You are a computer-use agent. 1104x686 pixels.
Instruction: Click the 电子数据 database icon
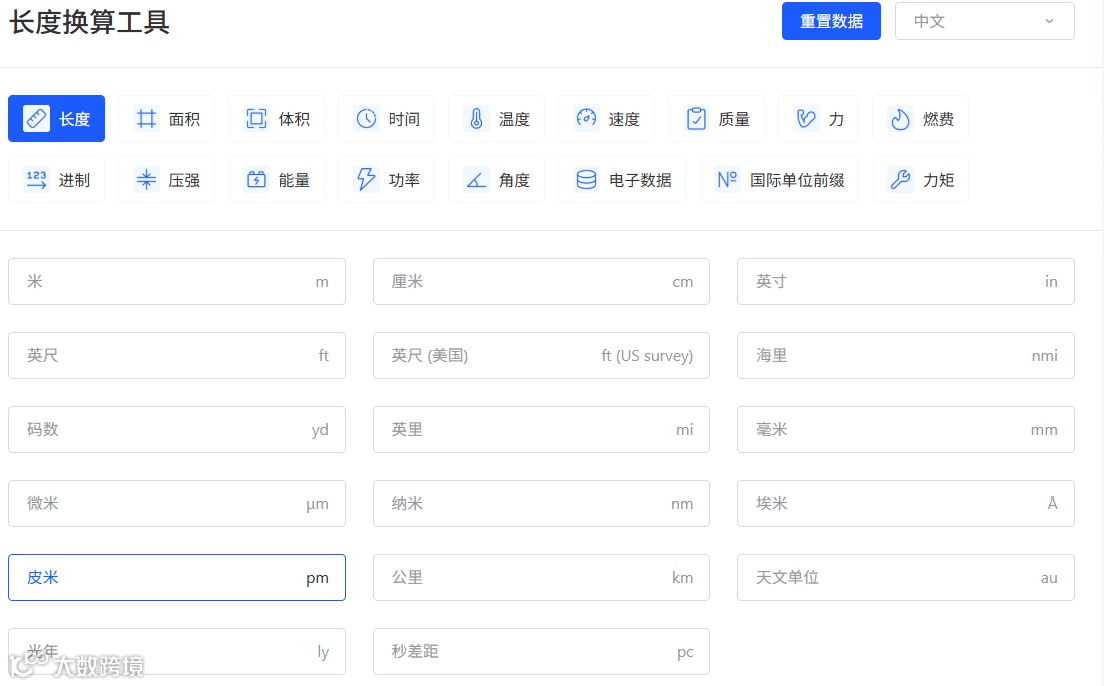(x=586, y=180)
